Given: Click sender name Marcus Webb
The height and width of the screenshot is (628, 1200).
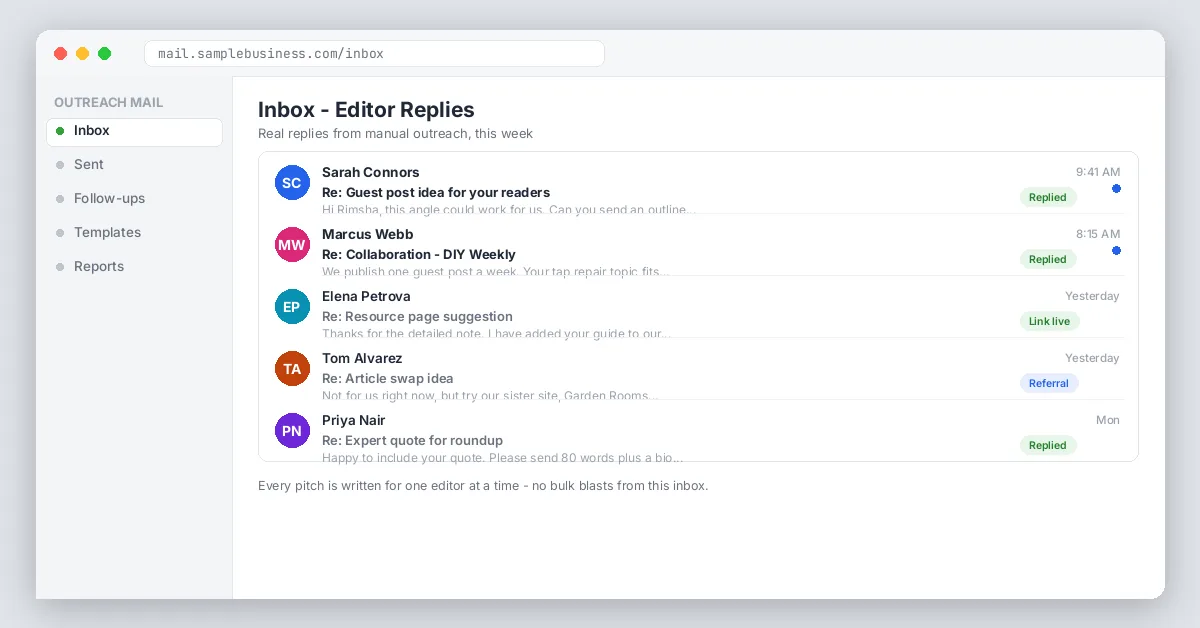Looking at the screenshot, I should [367, 234].
